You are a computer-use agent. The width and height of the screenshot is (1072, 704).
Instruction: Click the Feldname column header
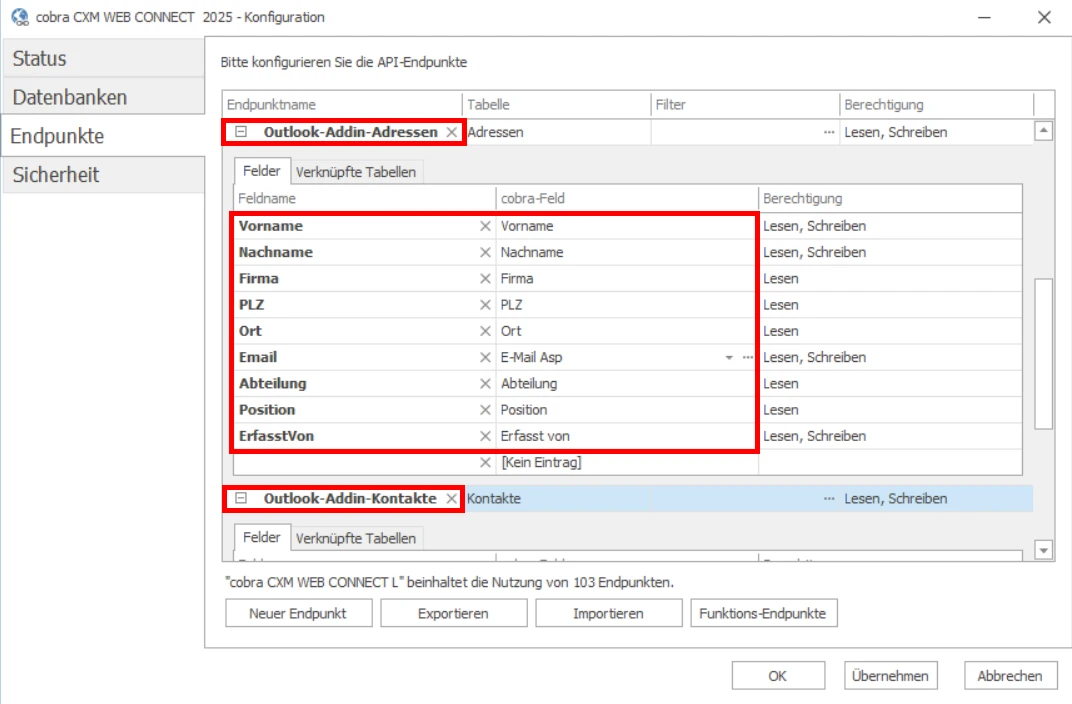(x=364, y=199)
